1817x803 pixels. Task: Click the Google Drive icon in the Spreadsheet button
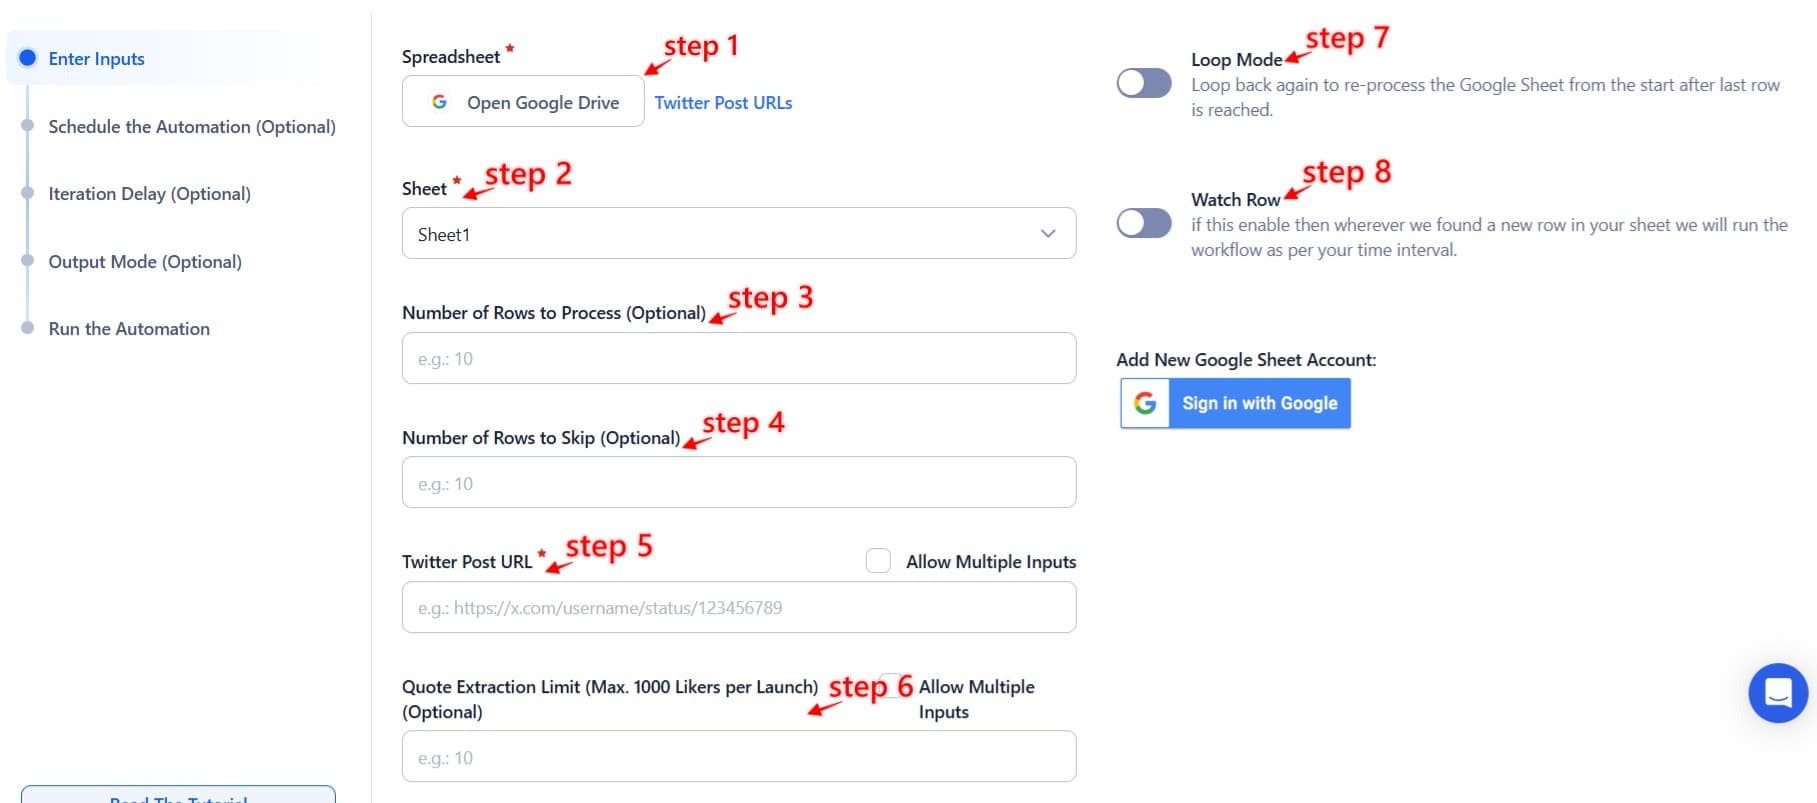(439, 101)
